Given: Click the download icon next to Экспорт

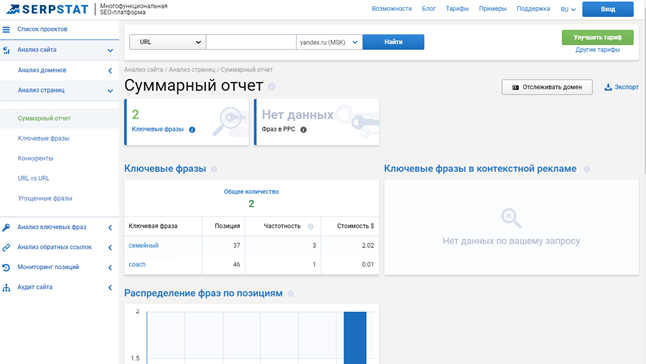Looking at the screenshot, I should [608, 87].
